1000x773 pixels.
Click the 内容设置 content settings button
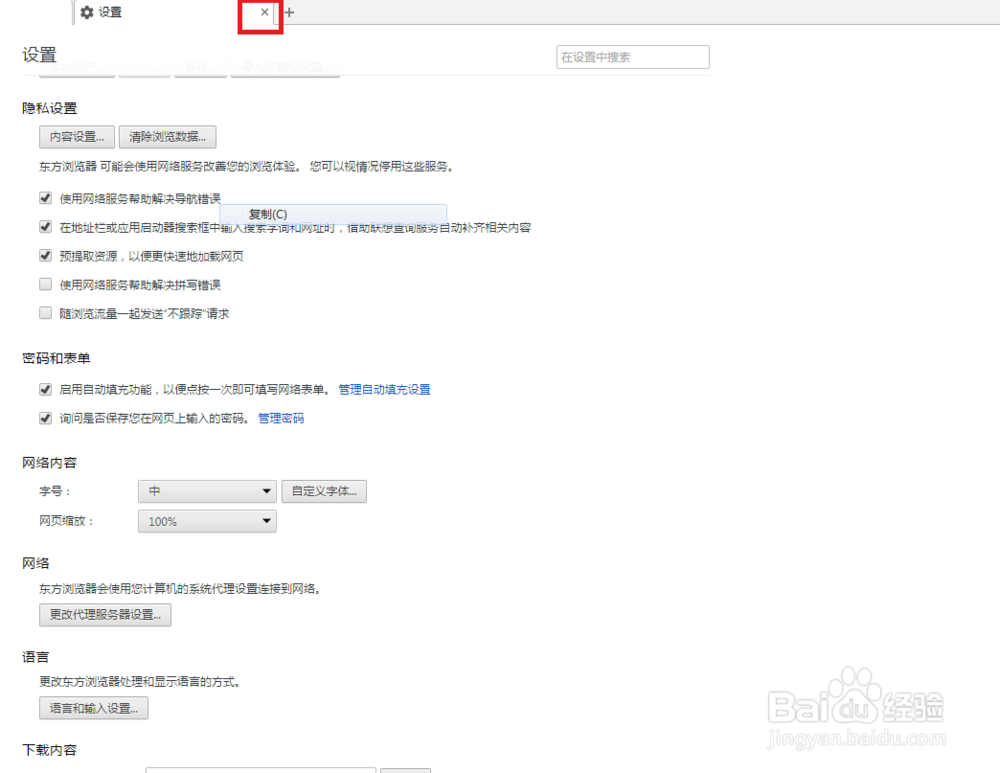point(76,136)
